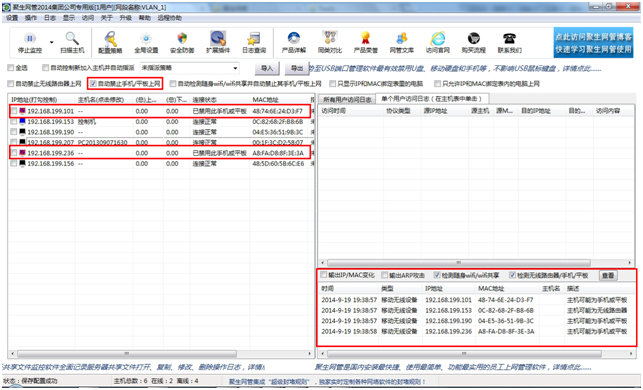Click the 扫描主机 magnifier icon
The image size is (643, 390).
(x=72, y=39)
